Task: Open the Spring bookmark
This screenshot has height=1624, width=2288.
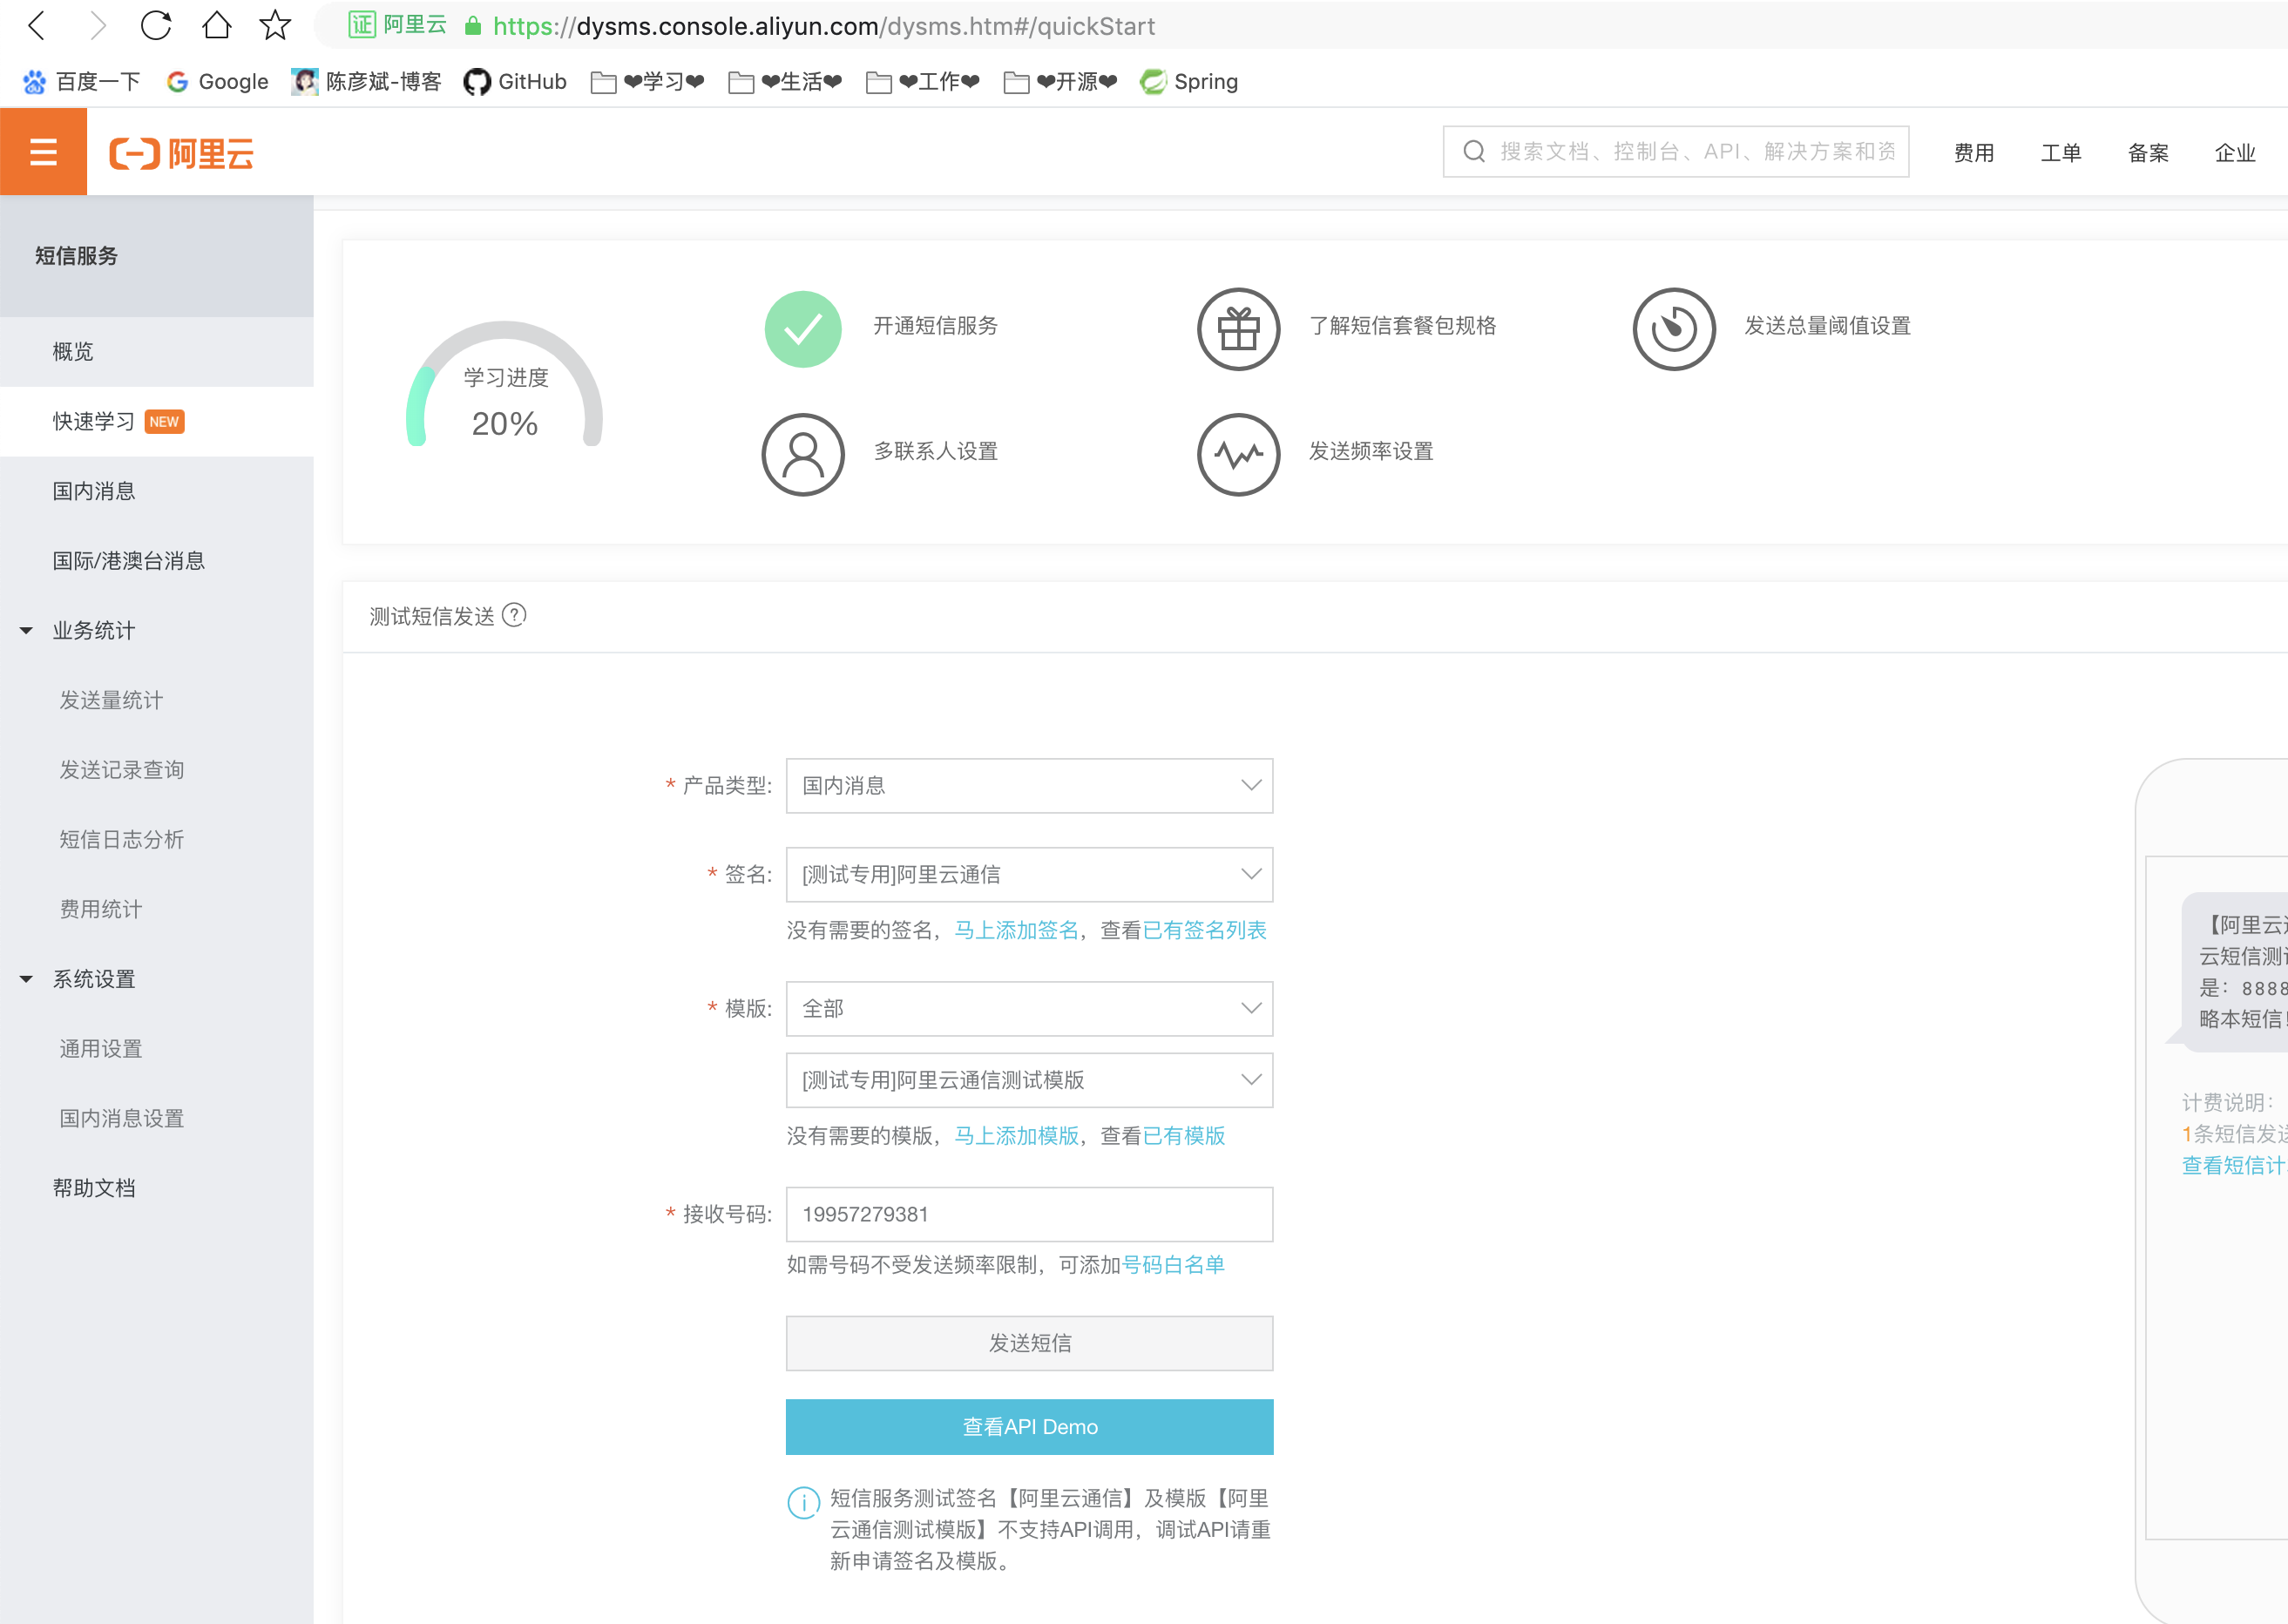Action: 1189,81
